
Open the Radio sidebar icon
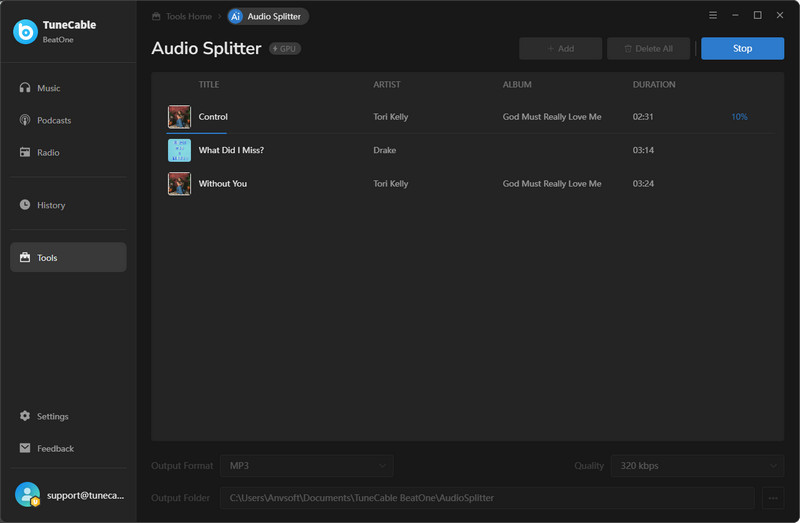(x=24, y=152)
